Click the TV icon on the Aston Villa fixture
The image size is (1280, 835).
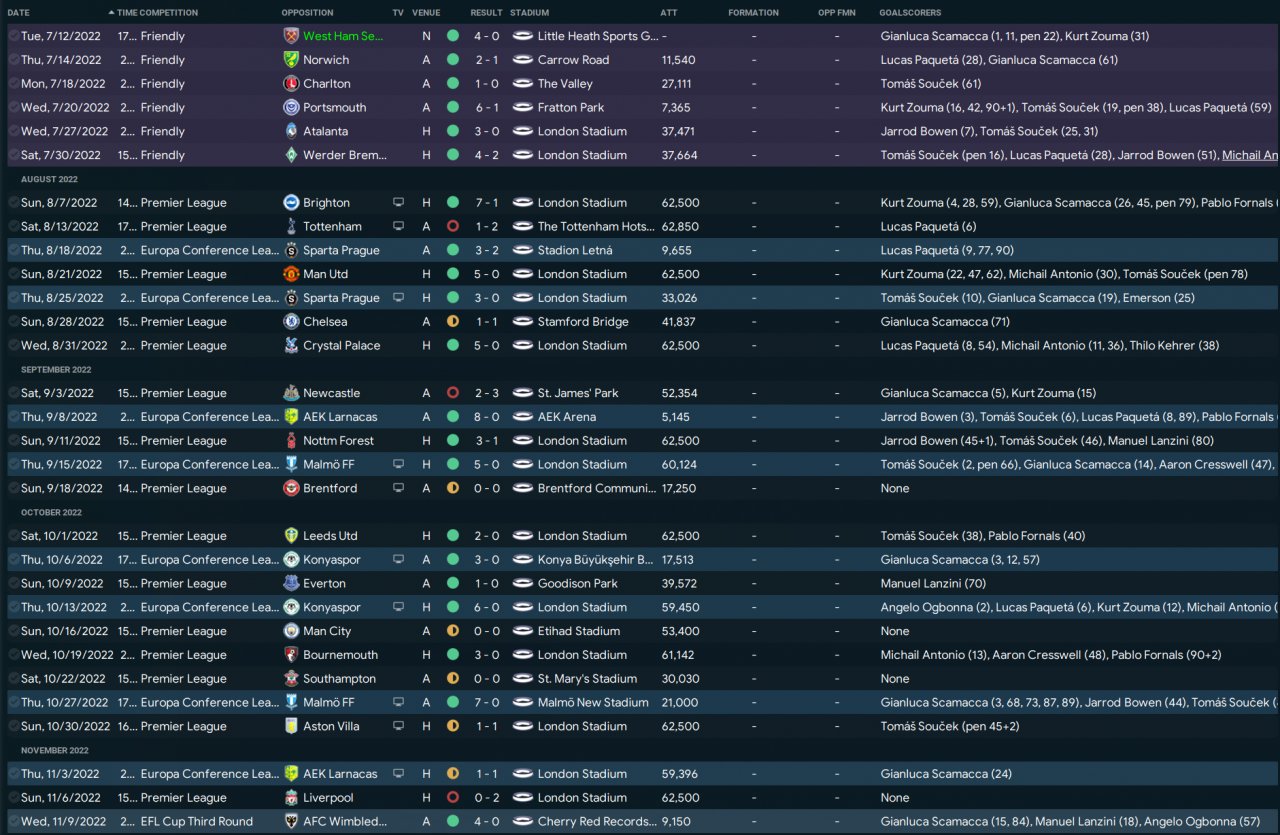click(x=399, y=727)
